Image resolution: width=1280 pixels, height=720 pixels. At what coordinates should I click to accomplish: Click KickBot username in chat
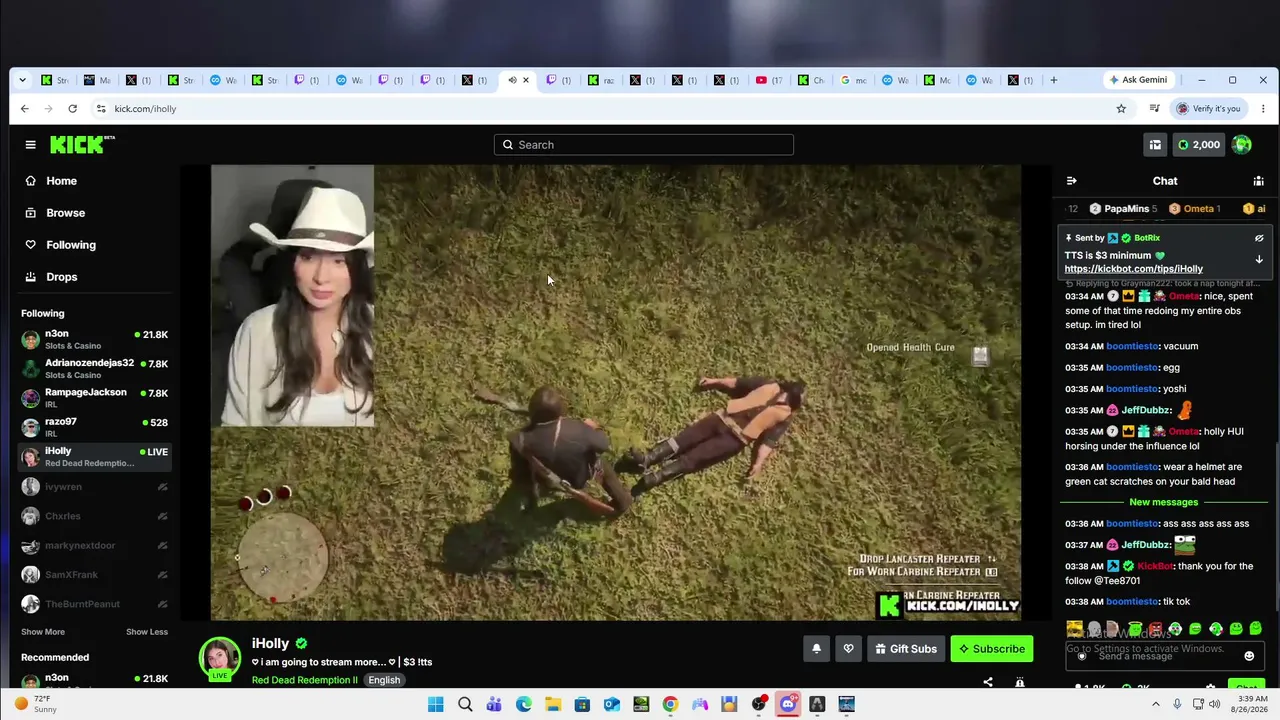1154,566
